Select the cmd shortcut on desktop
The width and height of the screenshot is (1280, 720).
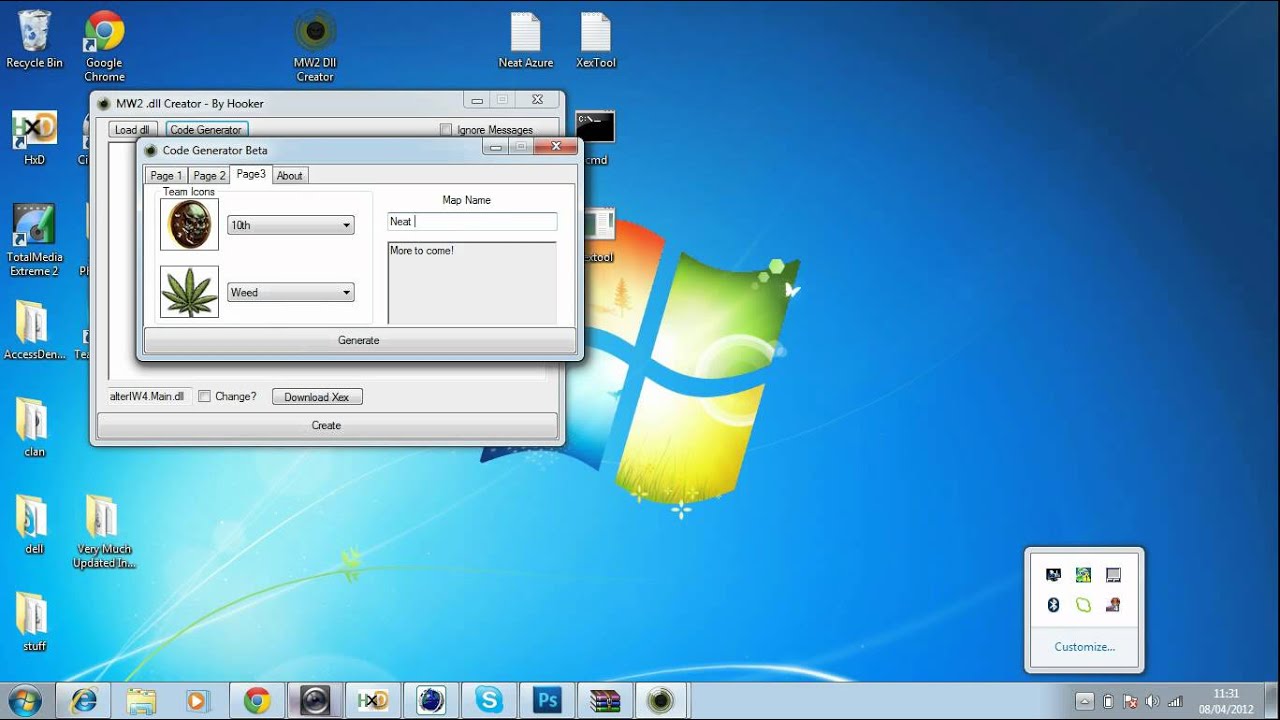click(596, 137)
